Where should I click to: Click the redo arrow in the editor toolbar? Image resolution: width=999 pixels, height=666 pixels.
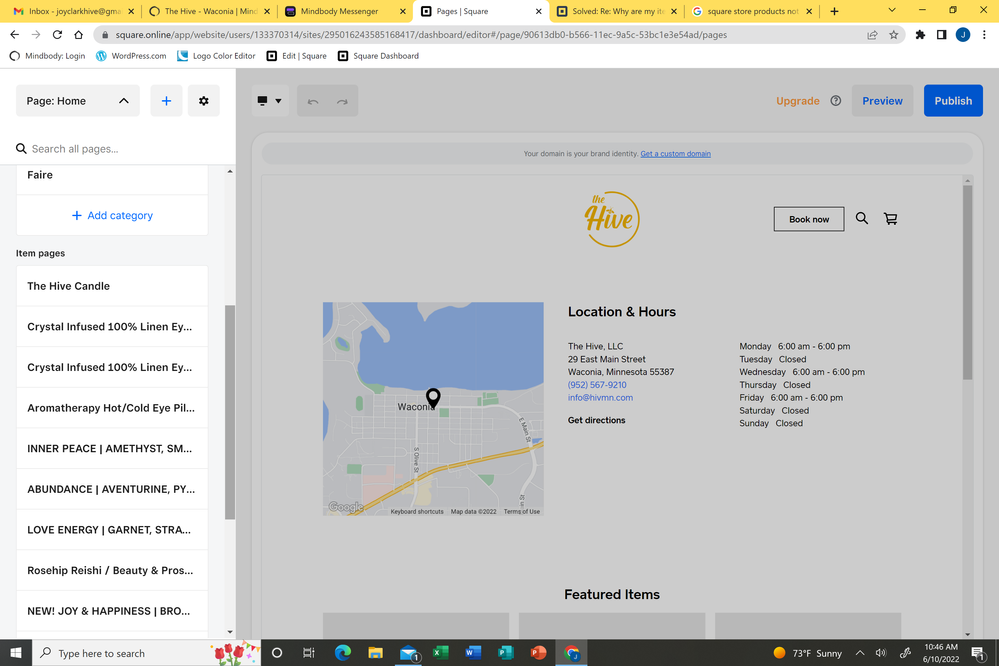[342, 101]
